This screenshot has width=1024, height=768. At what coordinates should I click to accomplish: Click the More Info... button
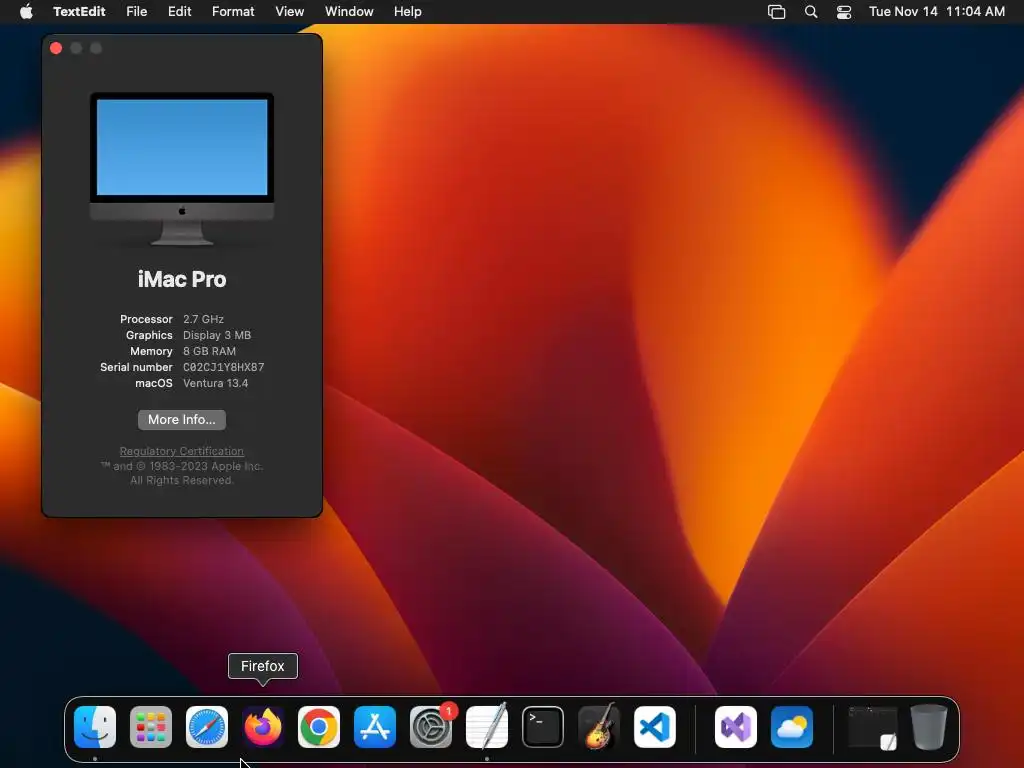182,420
